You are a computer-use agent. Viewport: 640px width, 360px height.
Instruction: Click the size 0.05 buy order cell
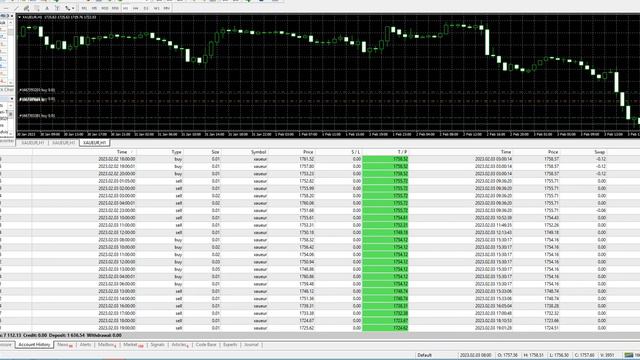(216, 269)
